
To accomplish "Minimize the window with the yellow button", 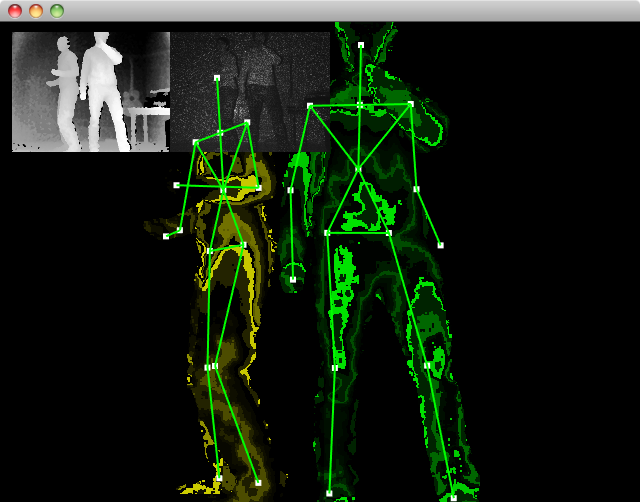I will click(36, 11).
